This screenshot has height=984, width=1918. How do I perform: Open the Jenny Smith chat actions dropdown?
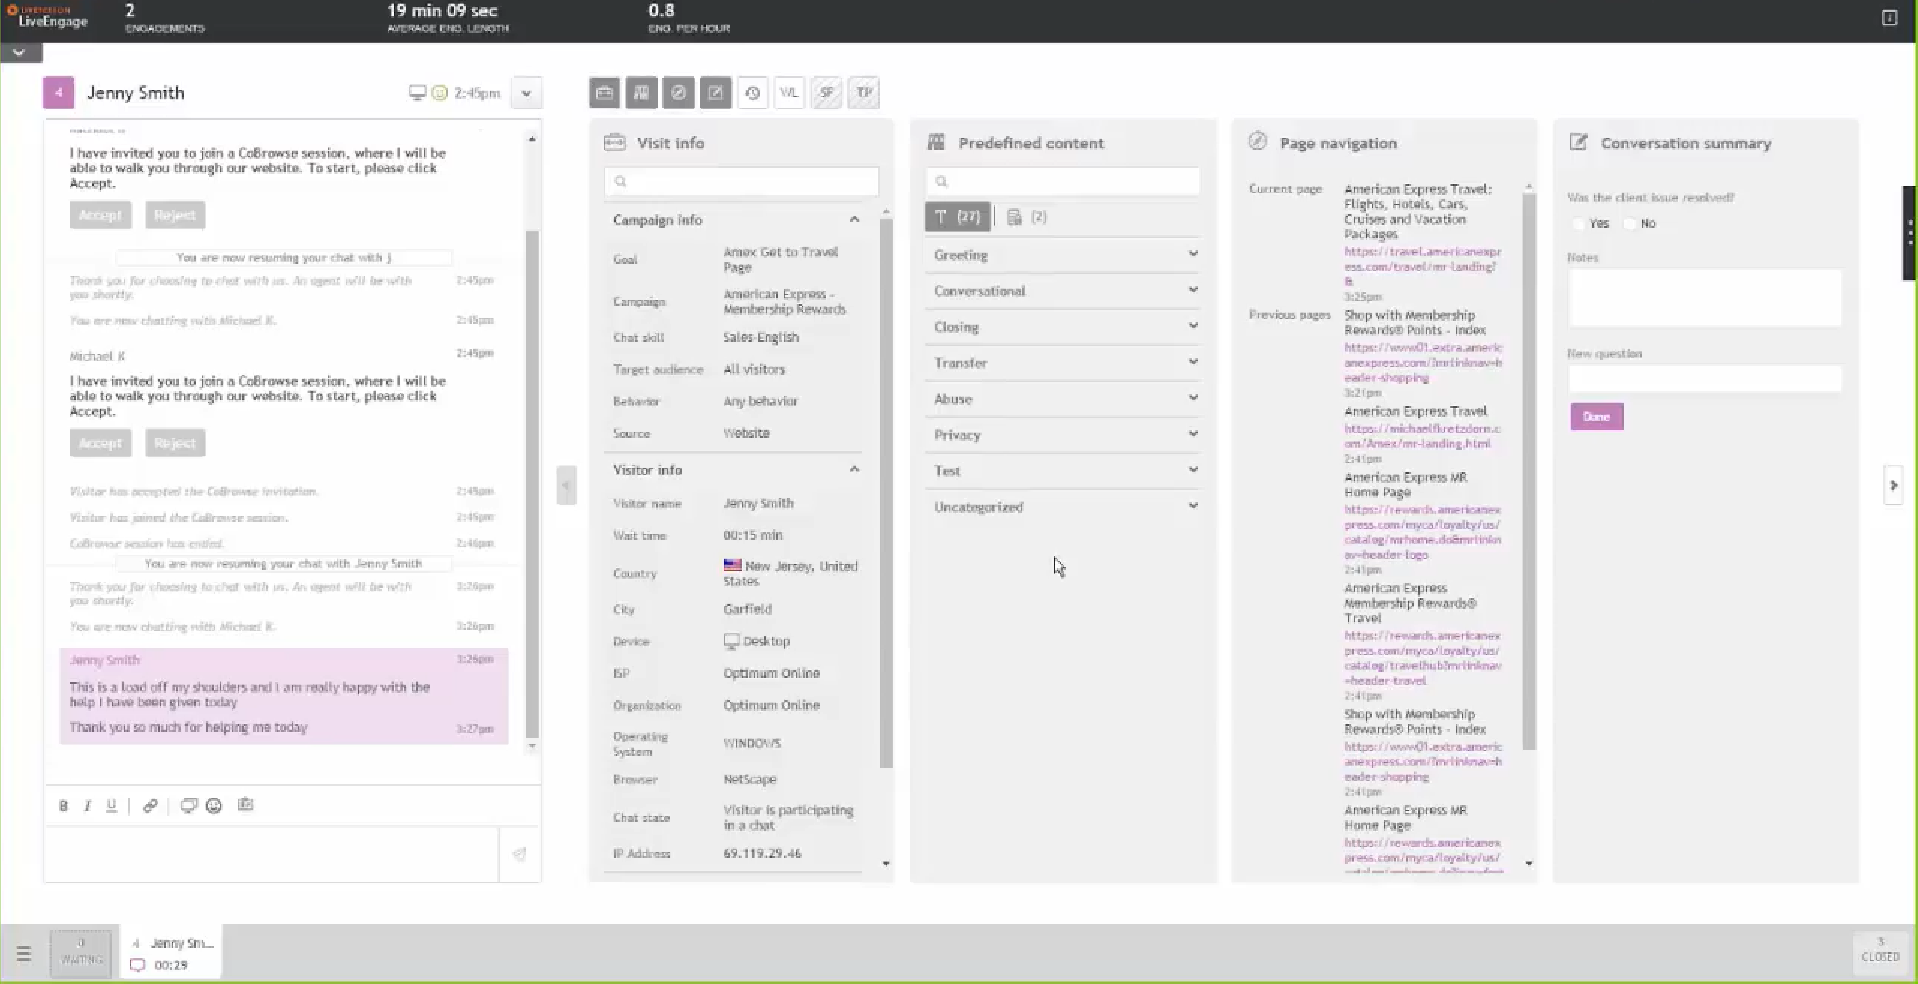click(526, 93)
